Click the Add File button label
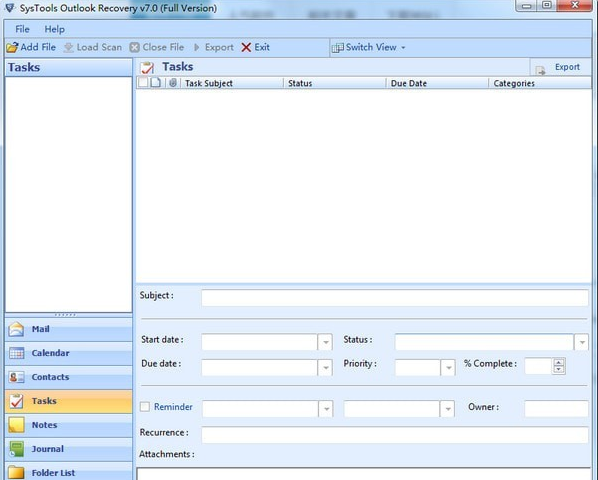The image size is (598, 480). coord(38,47)
